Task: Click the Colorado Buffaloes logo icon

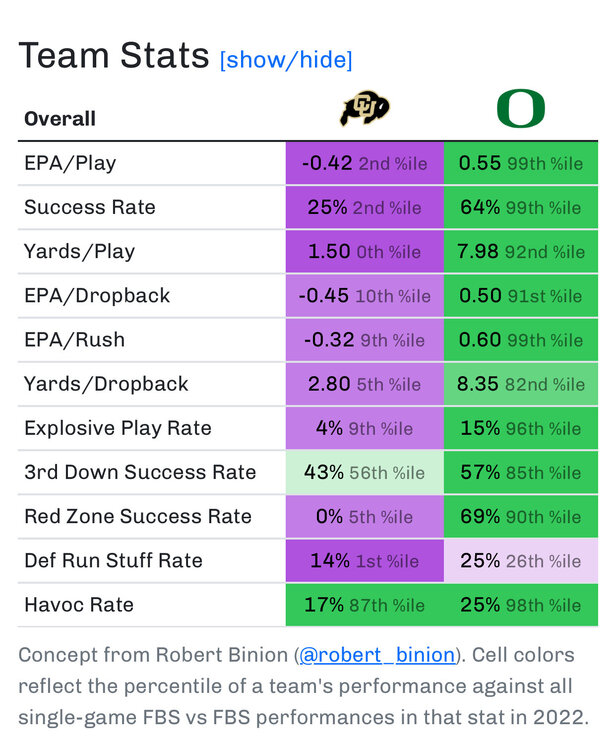Action: tap(364, 108)
